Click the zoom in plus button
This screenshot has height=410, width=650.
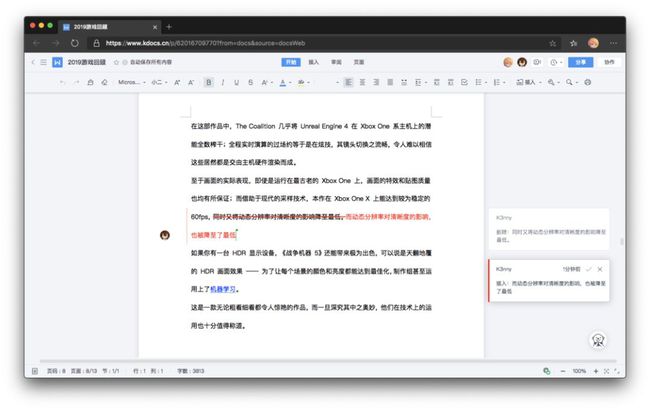coord(596,371)
